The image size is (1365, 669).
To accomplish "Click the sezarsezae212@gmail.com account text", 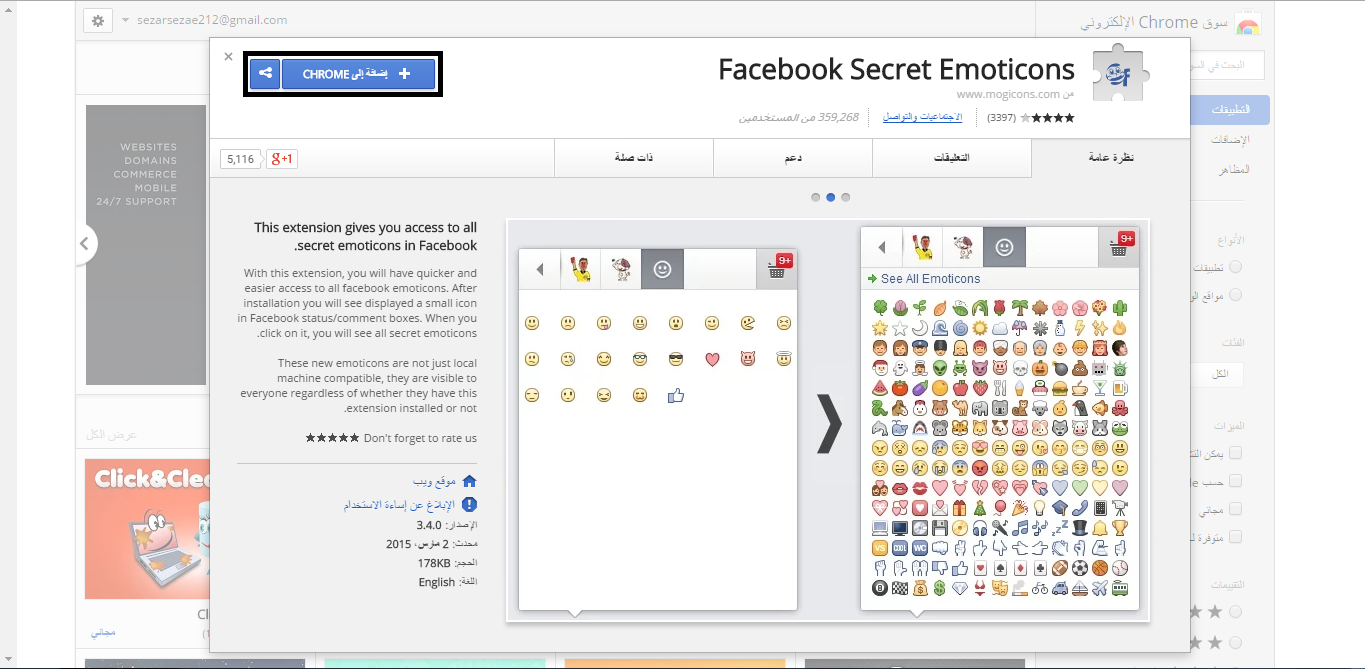I will click(211, 20).
